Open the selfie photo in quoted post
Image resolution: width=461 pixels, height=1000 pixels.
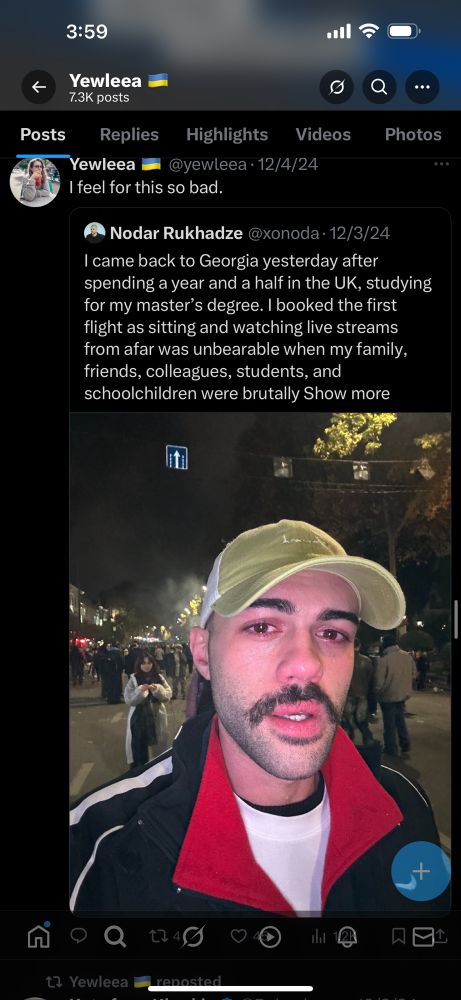click(260, 663)
